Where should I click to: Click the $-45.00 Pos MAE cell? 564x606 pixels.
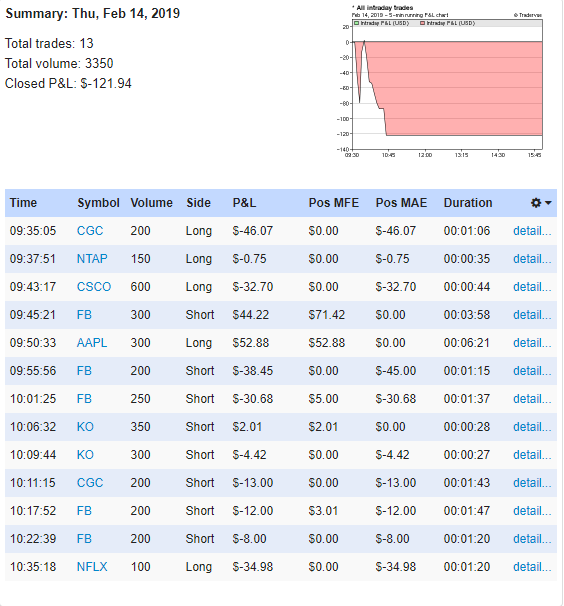(x=395, y=371)
